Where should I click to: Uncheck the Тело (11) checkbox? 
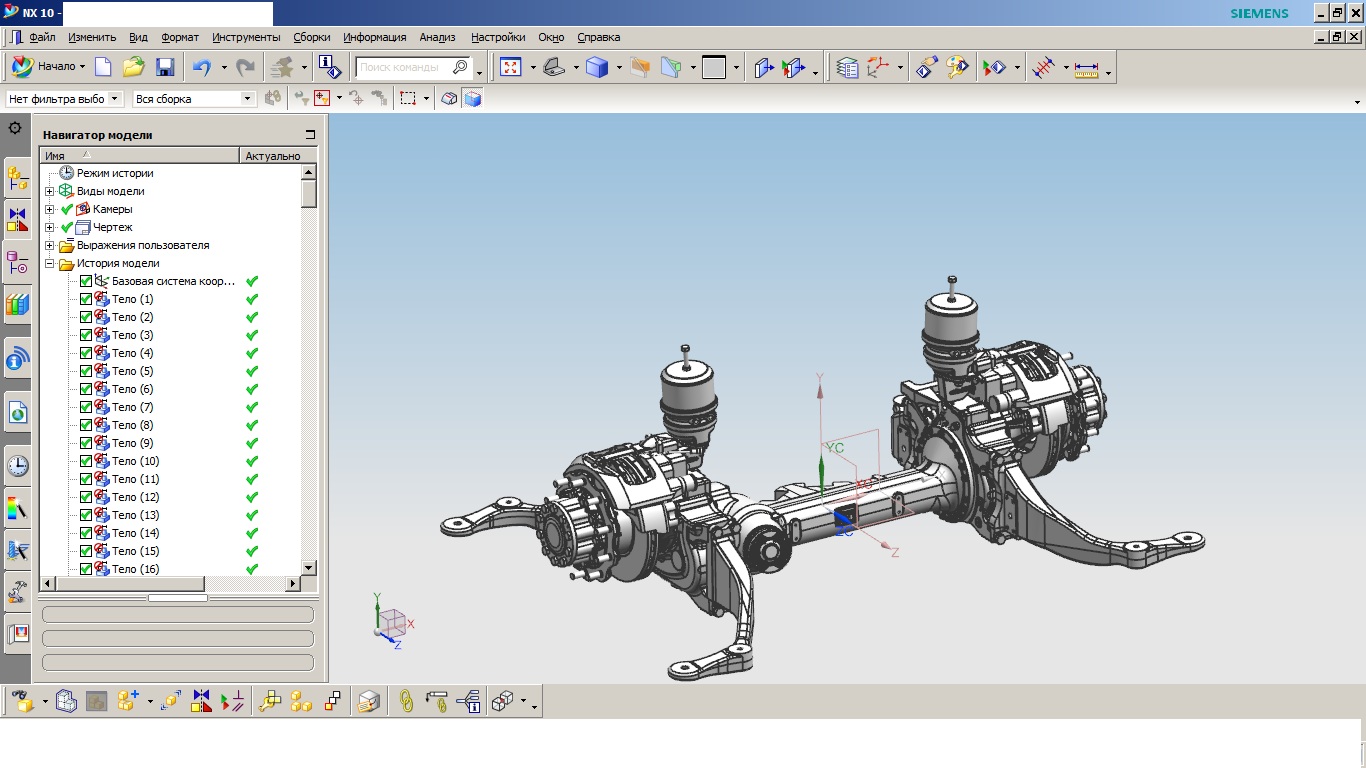point(86,479)
